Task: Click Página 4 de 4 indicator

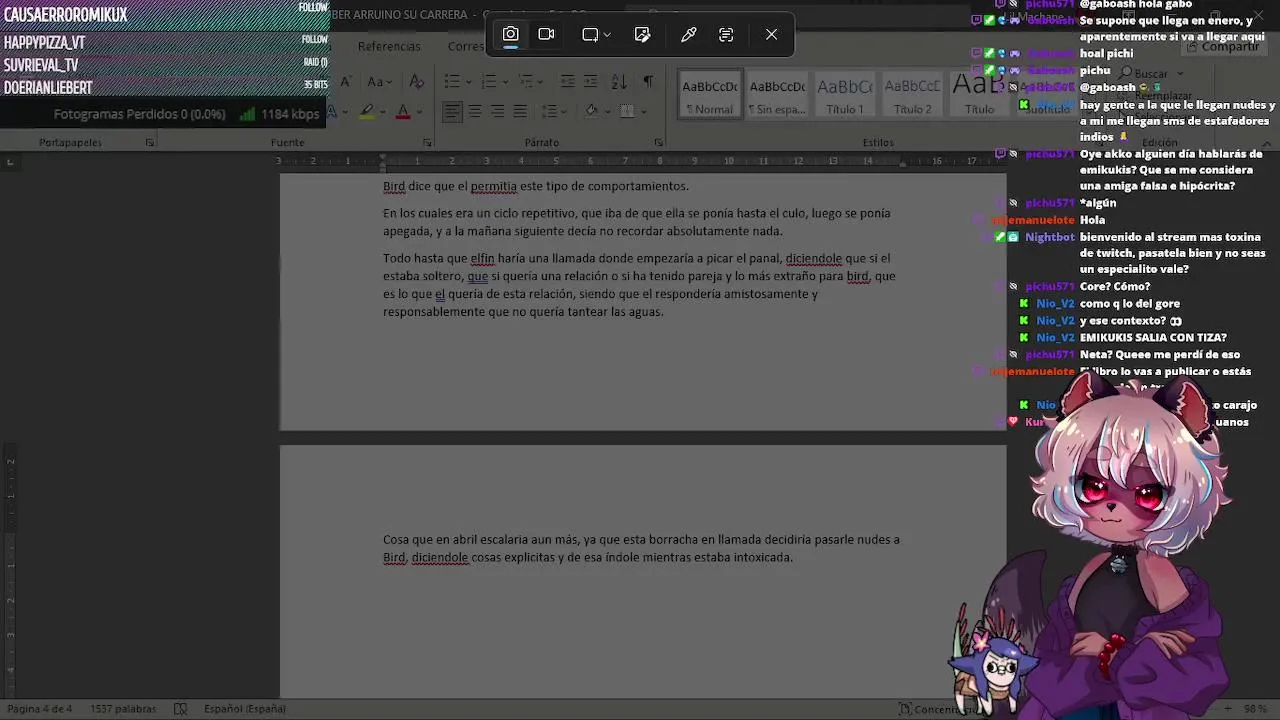Action: (40, 709)
